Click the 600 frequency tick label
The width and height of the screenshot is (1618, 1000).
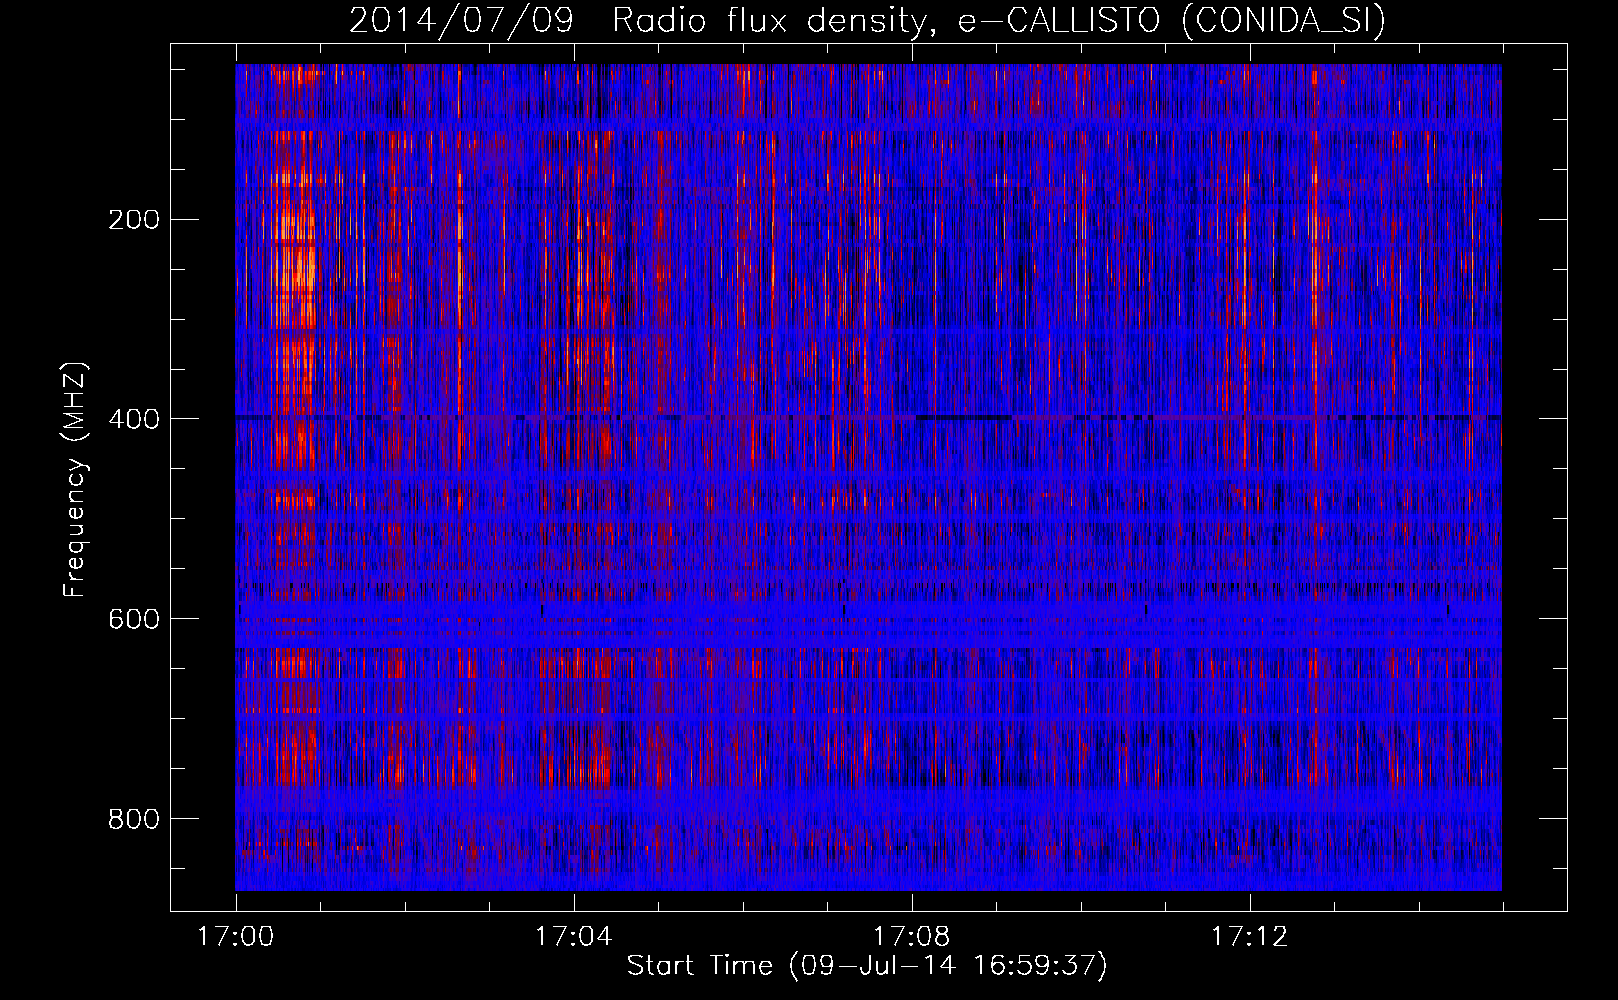tap(134, 619)
